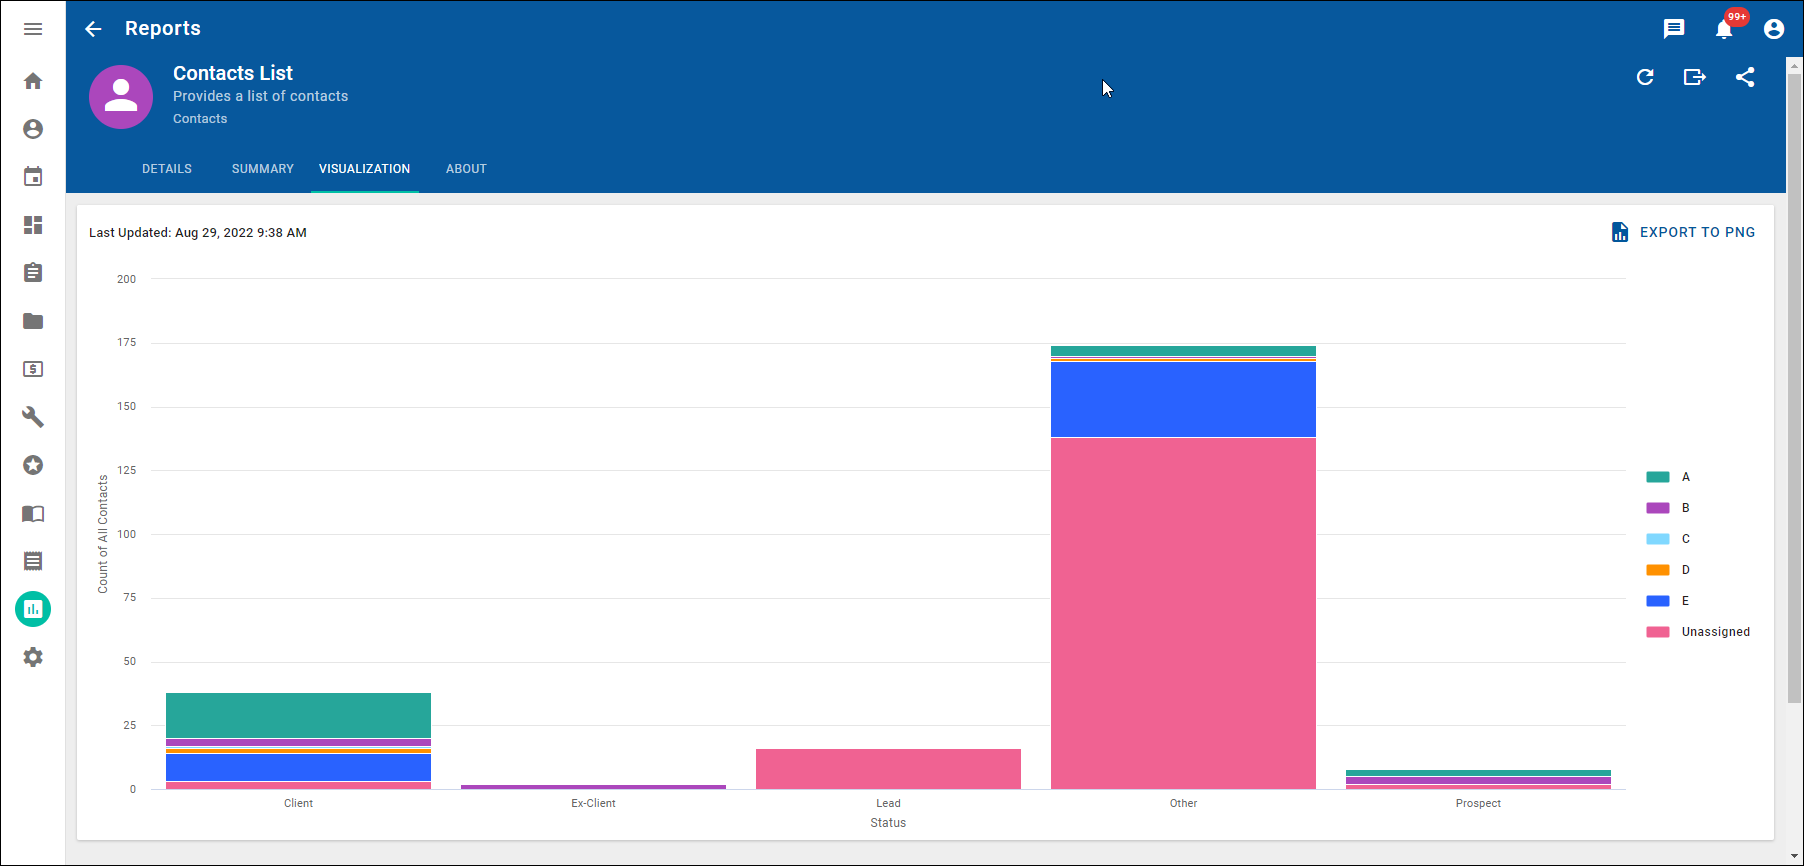Click the Export to PNG file icon
The height and width of the screenshot is (866, 1804).
point(1620,232)
